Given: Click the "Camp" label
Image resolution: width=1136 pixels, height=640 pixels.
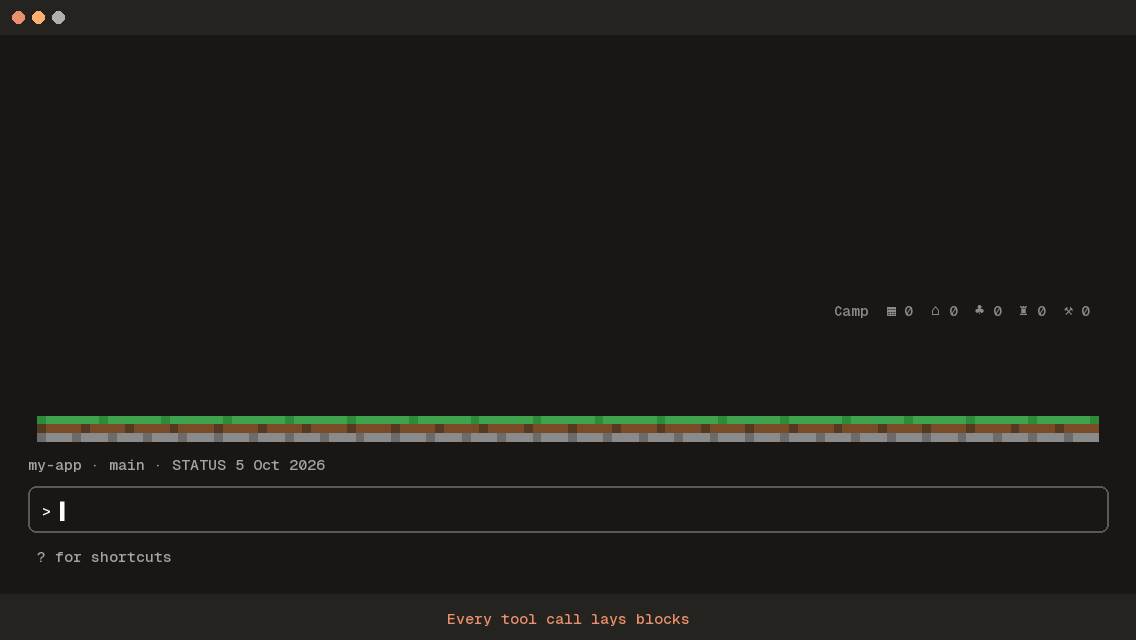Looking at the screenshot, I should 851,312.
